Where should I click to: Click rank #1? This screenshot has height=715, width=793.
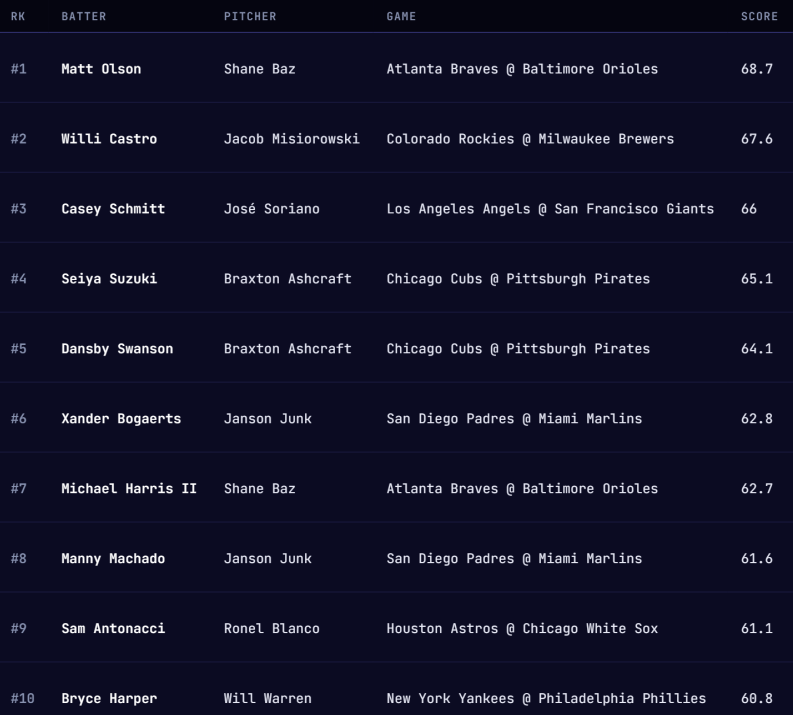(19, 69)
